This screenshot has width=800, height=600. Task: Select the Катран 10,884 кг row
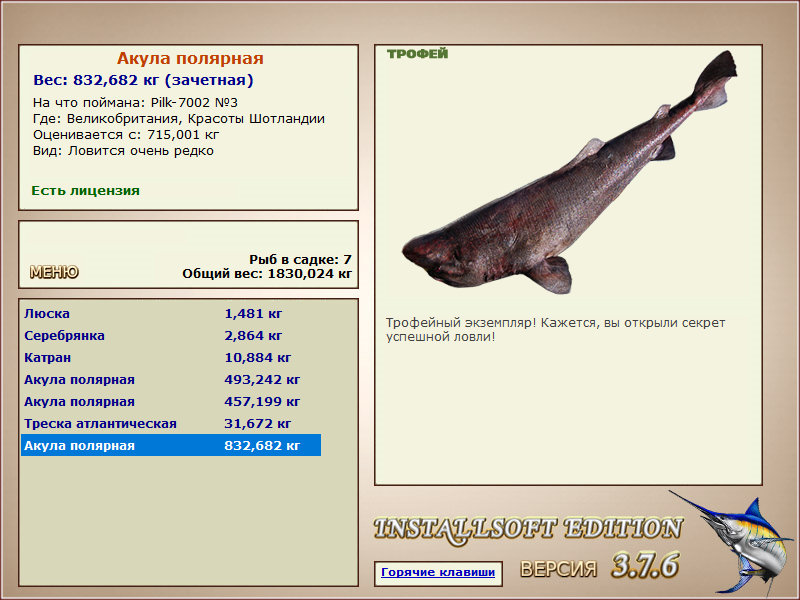[171, 358]
